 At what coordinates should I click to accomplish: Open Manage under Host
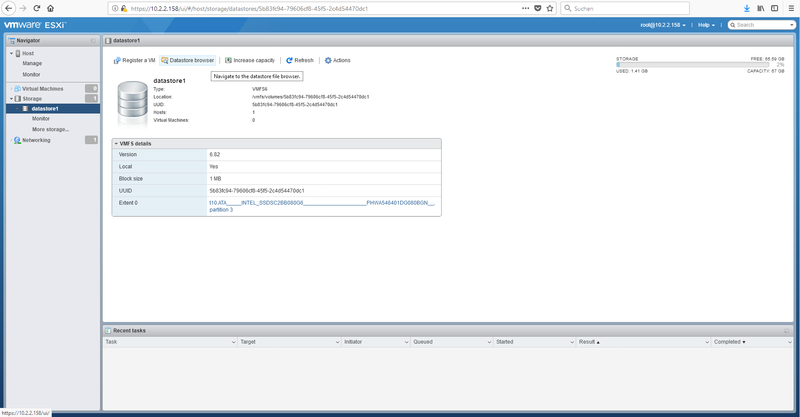(x=32, y=63)
